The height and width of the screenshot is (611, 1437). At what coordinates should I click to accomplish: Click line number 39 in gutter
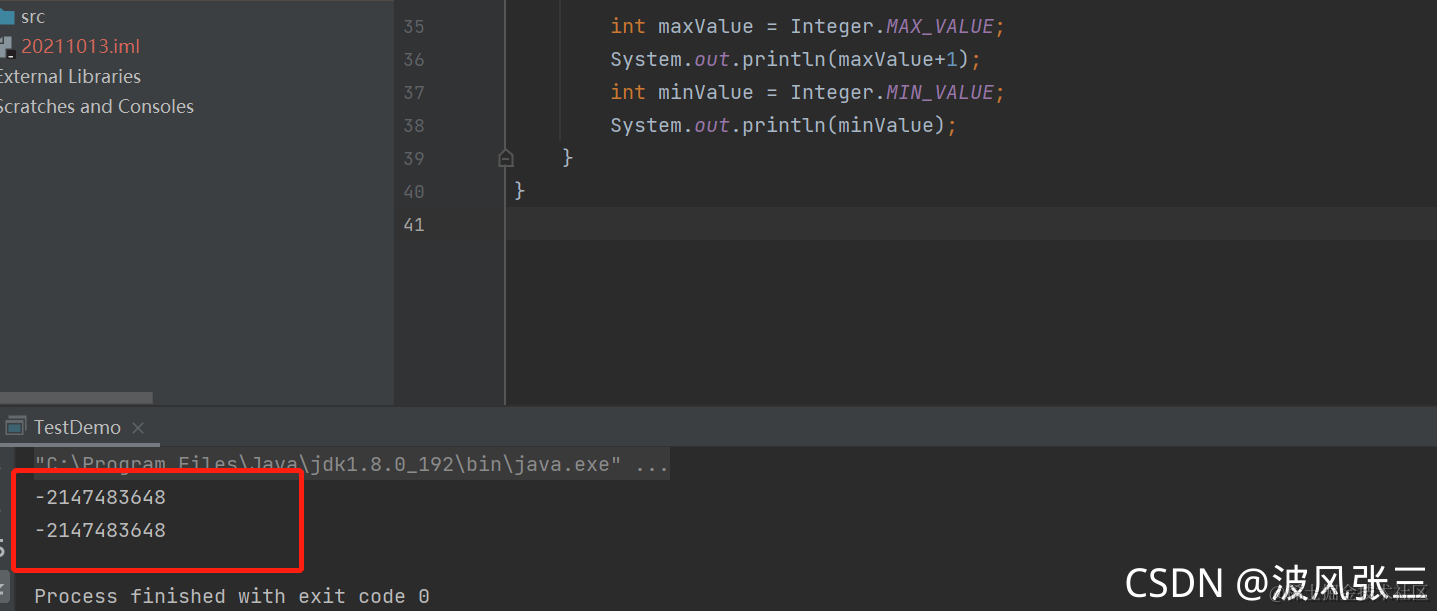(x=414, y=159)
